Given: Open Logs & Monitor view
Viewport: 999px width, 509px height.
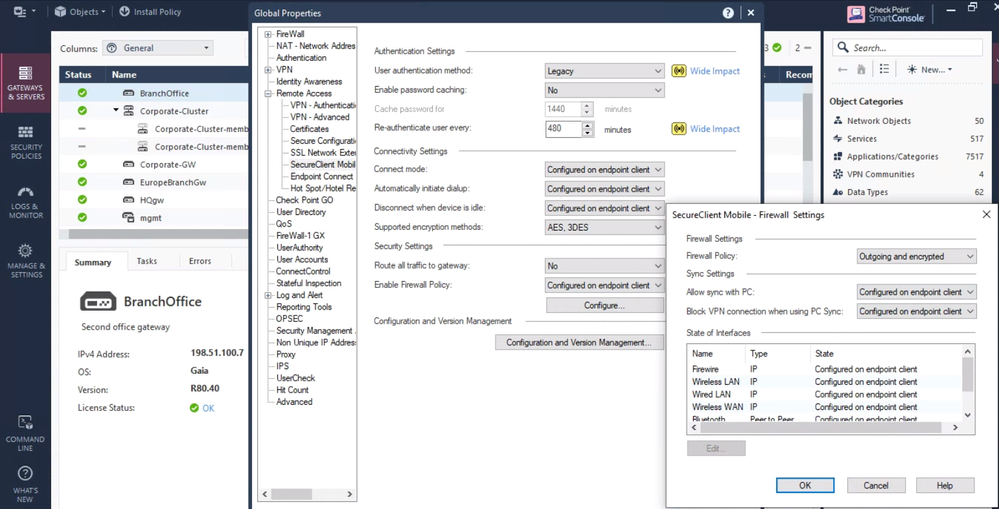Looking at the screenshot, I should tap(25, 202).
